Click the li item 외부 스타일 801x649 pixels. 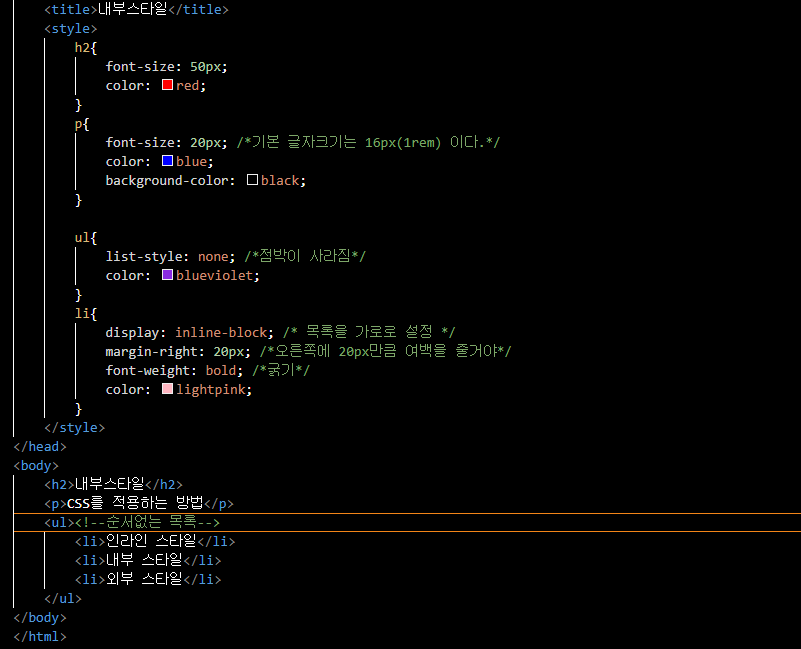(x=148, y=580)
